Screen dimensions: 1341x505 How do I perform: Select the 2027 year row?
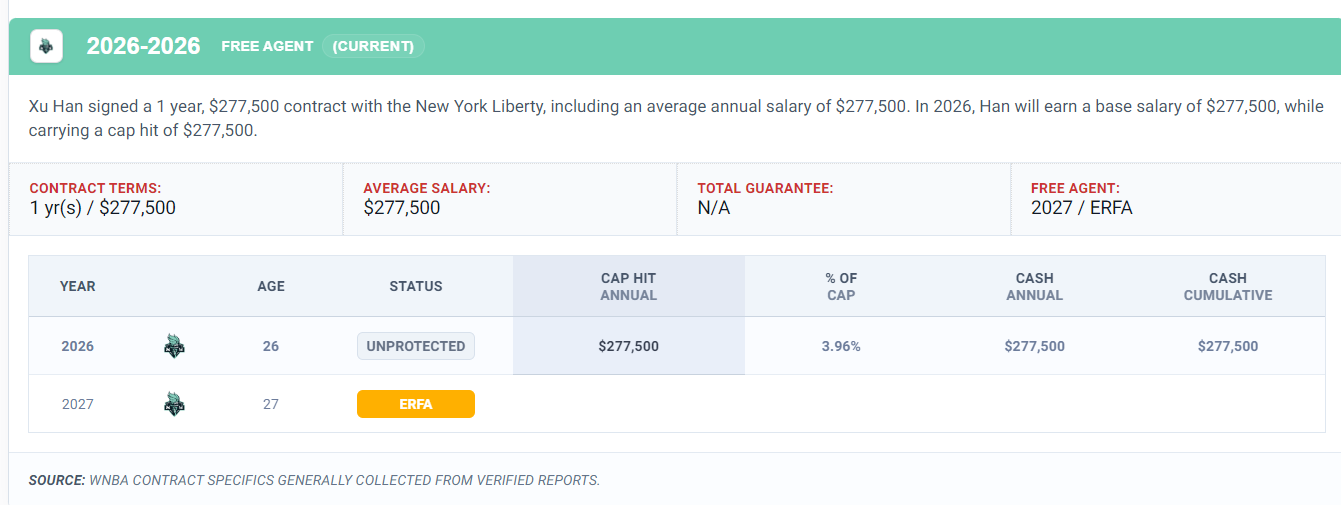pos(677,404)
